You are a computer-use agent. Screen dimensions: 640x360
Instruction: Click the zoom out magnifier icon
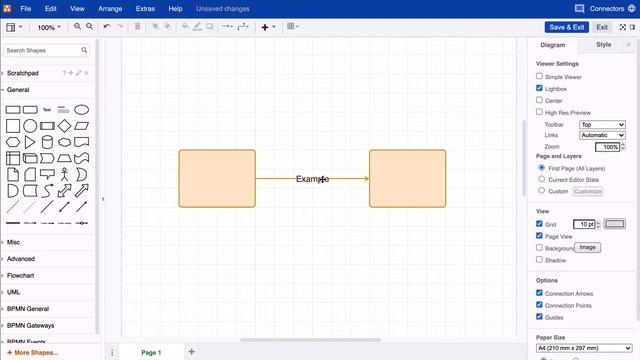point(89,27)
